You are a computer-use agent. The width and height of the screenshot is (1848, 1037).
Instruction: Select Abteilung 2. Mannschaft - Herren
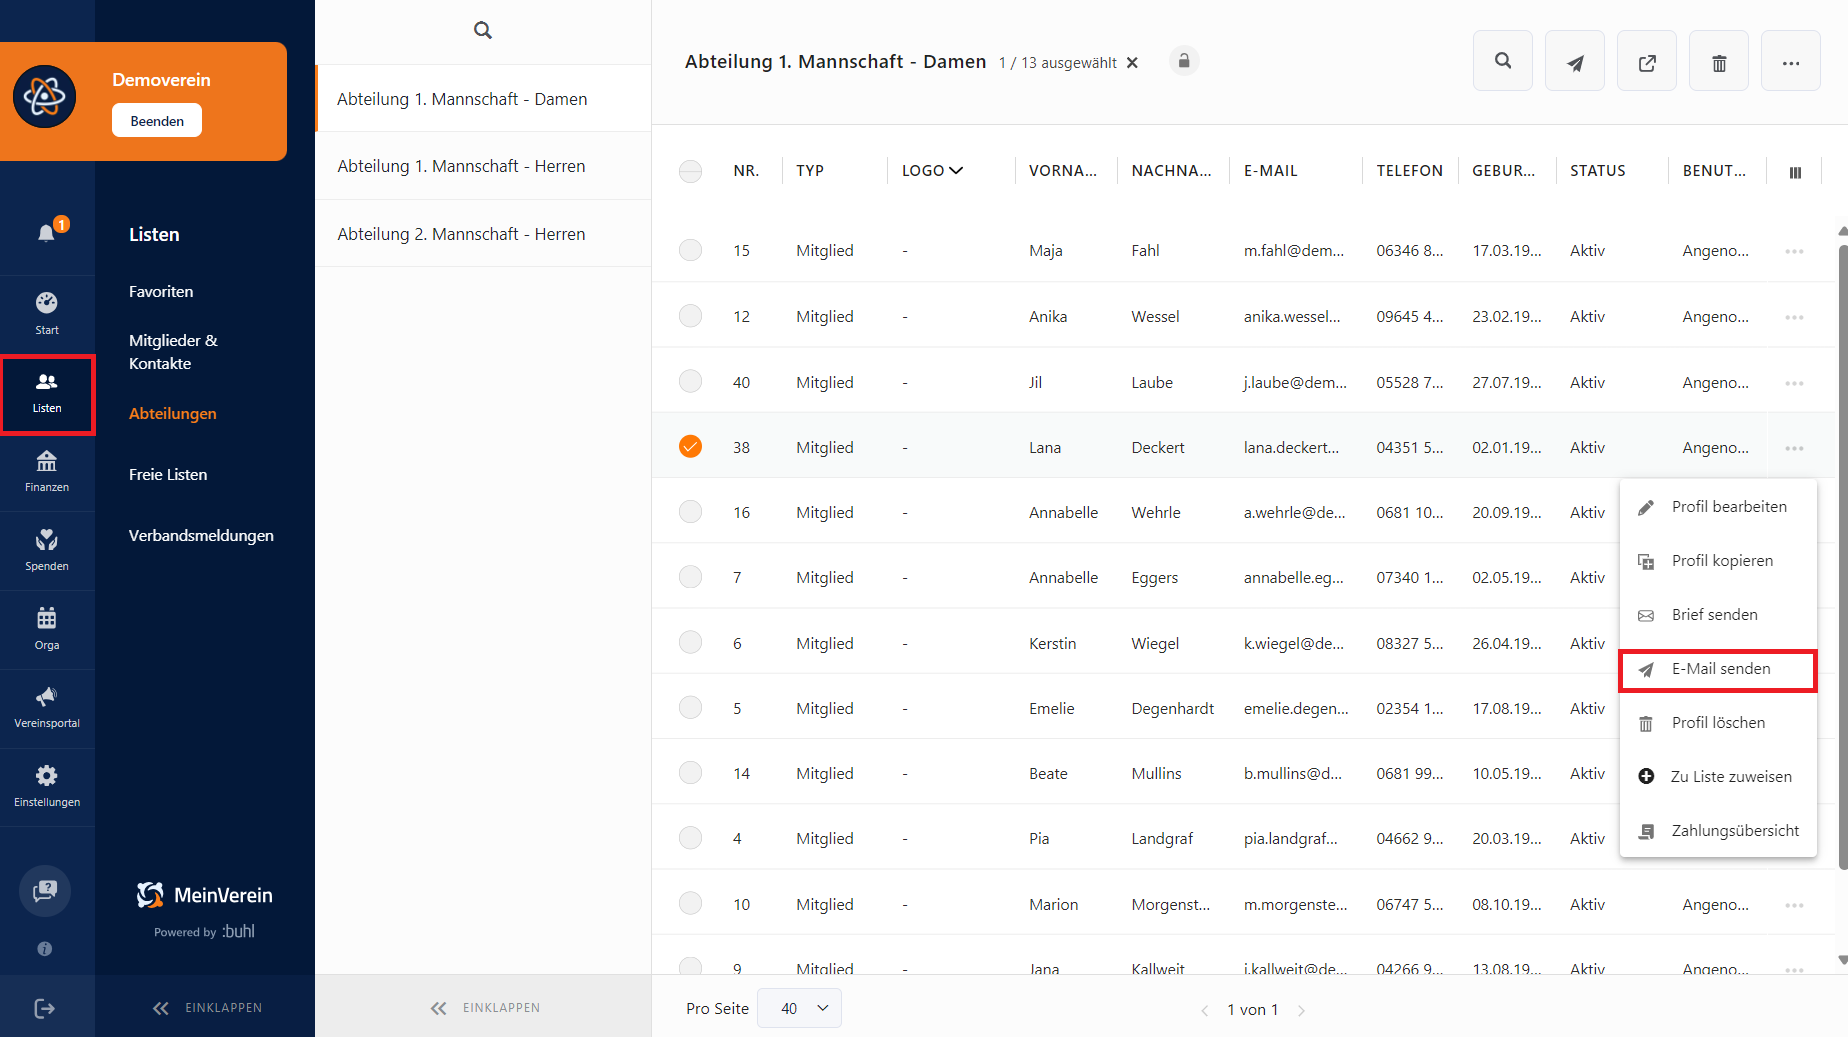pyautogui.click(x=483, y=234)
